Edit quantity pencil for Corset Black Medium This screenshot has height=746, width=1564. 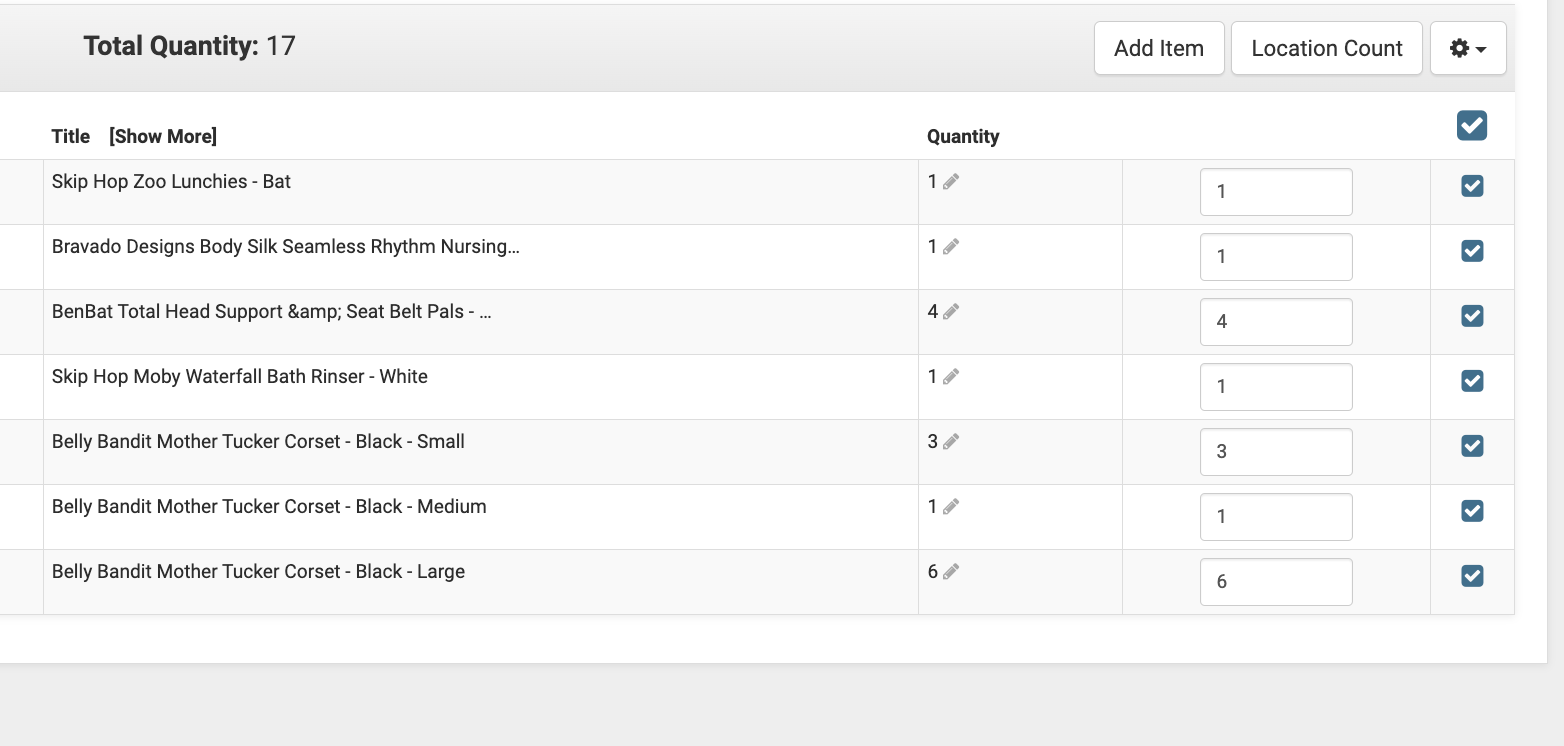pyautogui.click(x=950, y=507)
